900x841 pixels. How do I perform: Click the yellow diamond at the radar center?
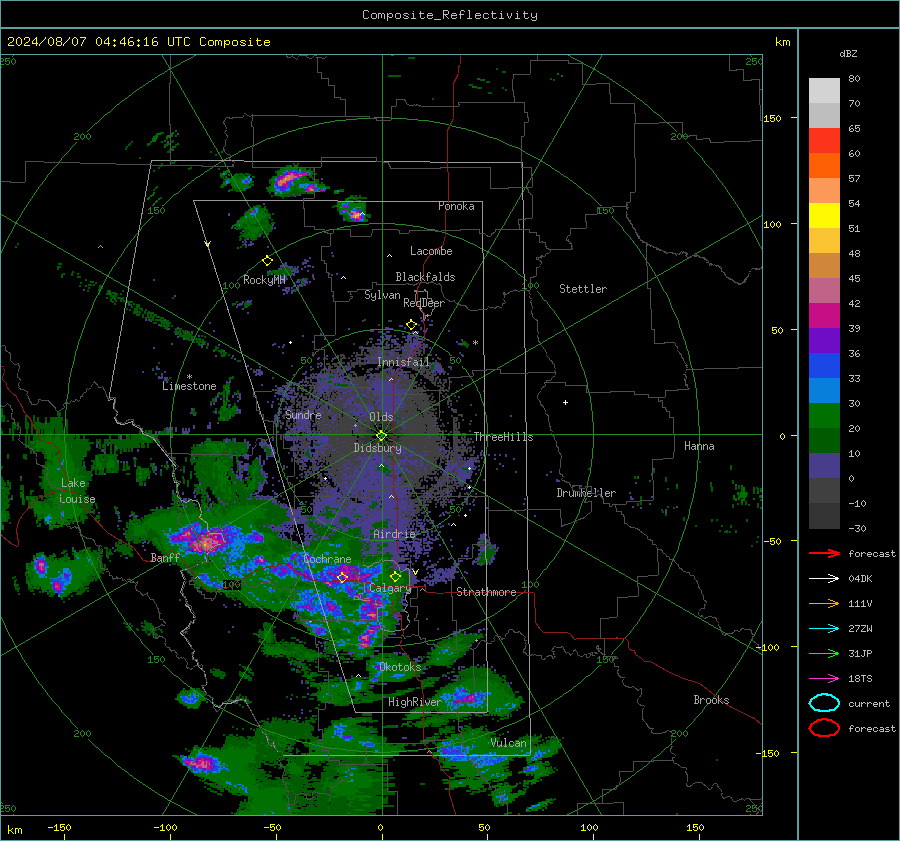tap(381, 436)
